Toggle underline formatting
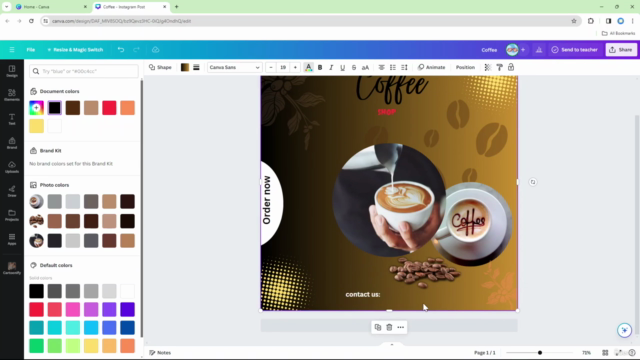This screenshot has width=640, height=360. click(342, 67)
